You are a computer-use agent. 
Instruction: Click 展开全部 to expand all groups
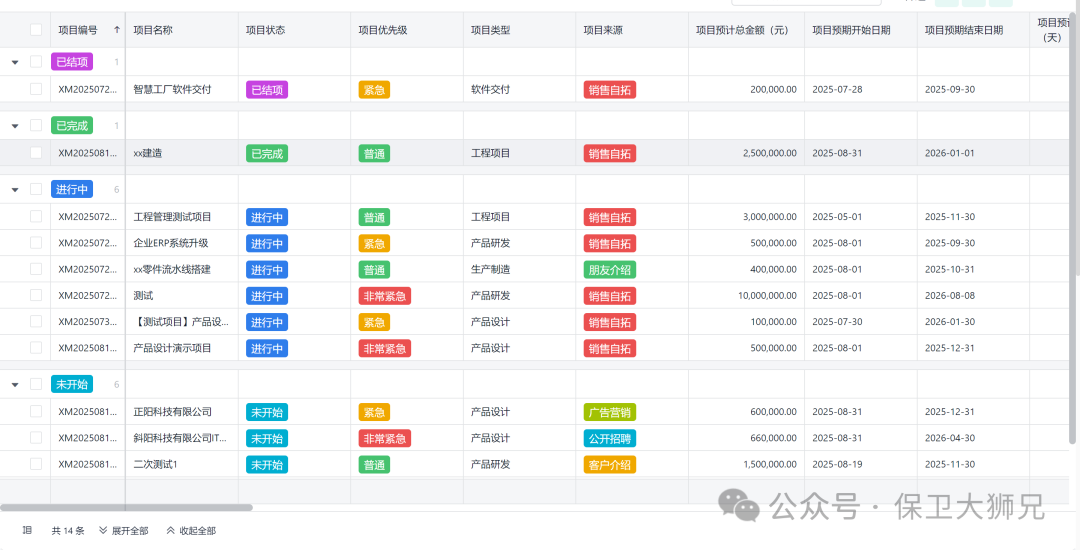[x=124, y=531]
